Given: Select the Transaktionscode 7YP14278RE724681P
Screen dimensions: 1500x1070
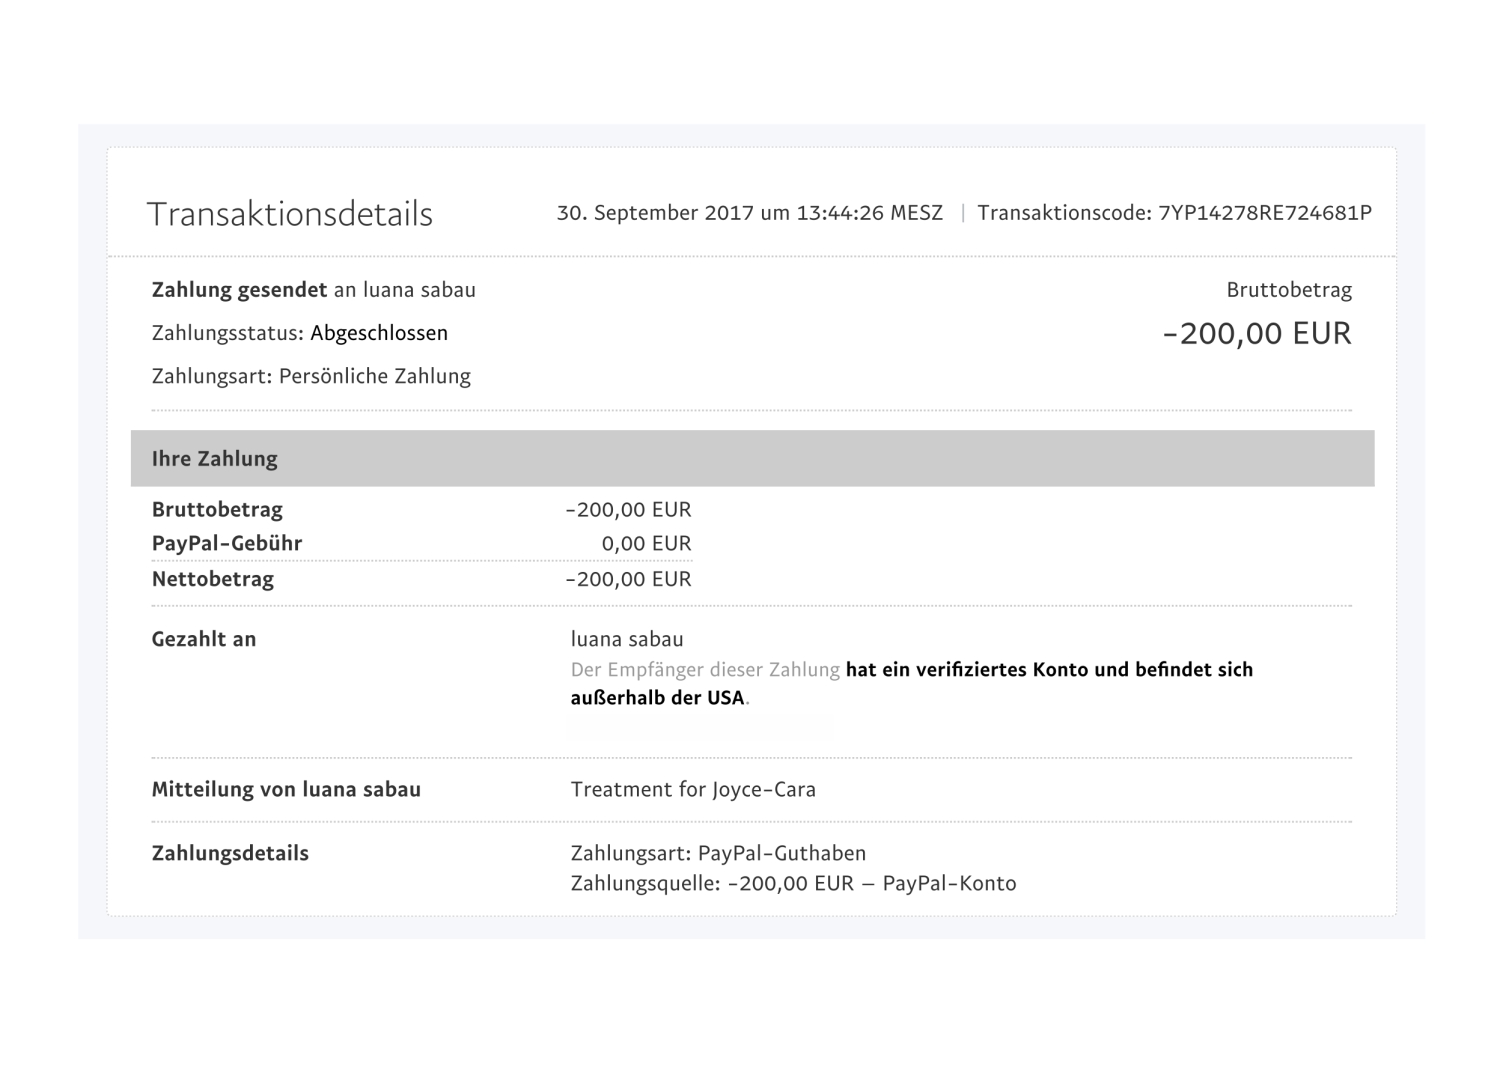Looking at the screenshot, I should pyautogui.click(x=1175, y=213).
